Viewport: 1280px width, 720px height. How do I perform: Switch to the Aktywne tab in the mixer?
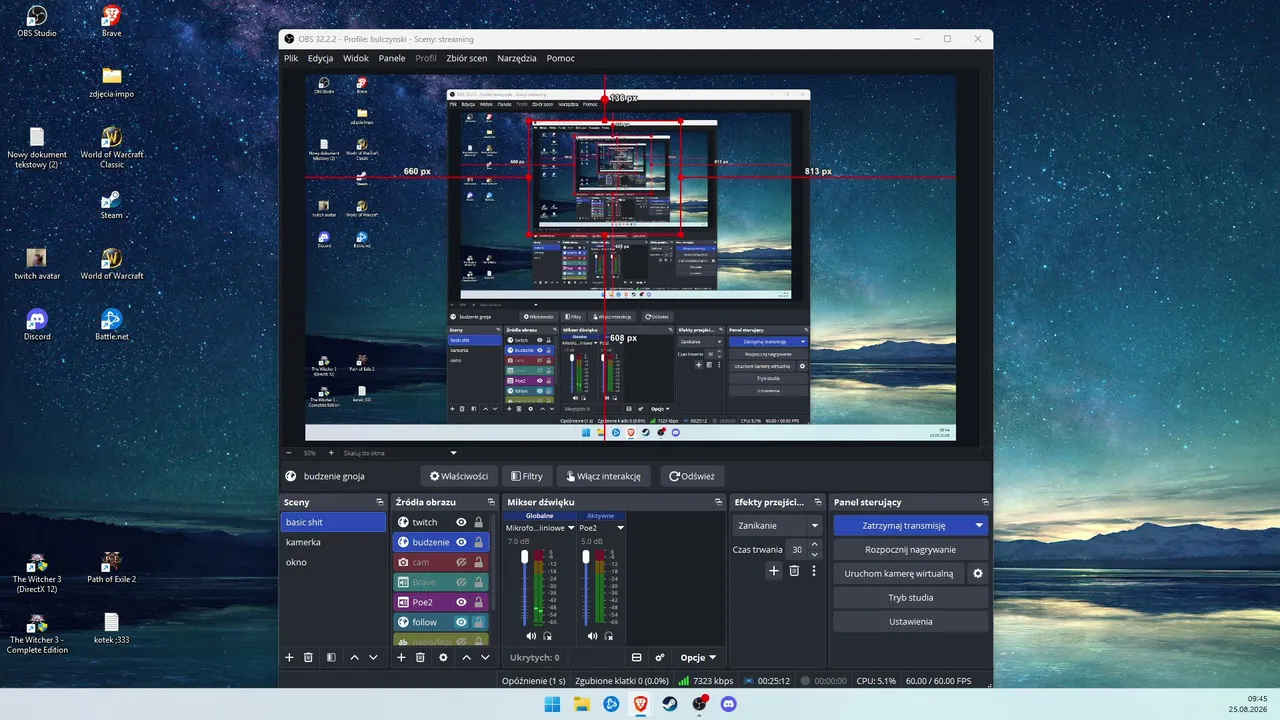coord(600,516)
